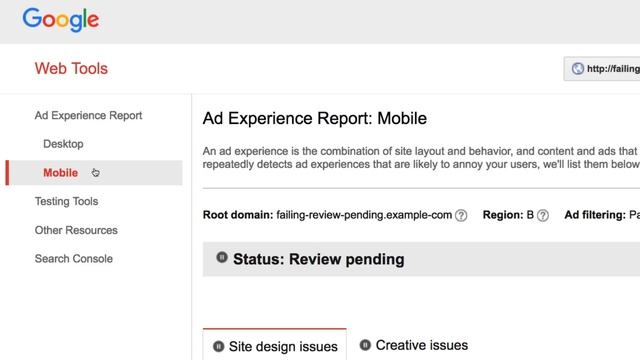This screenshot has width=640, height=360.
Task: Click help icon next to Root domain
Action: (461, 215)
